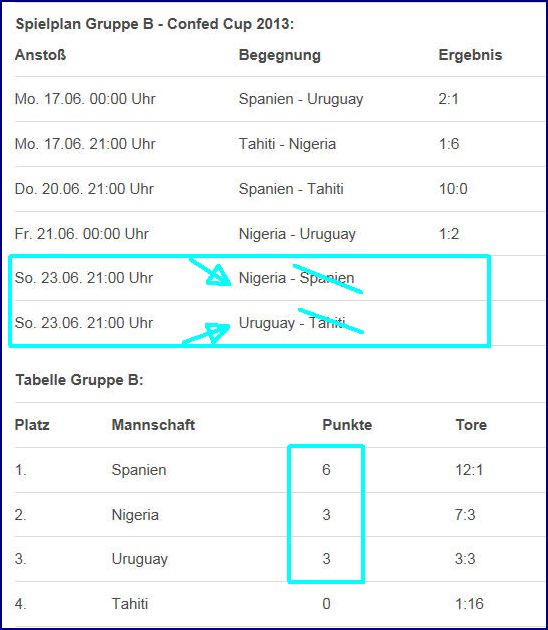Screen dimensions: 548x630
Task: Select the Nigeria - Uruguay fixture
Action: tap(297, 234)
